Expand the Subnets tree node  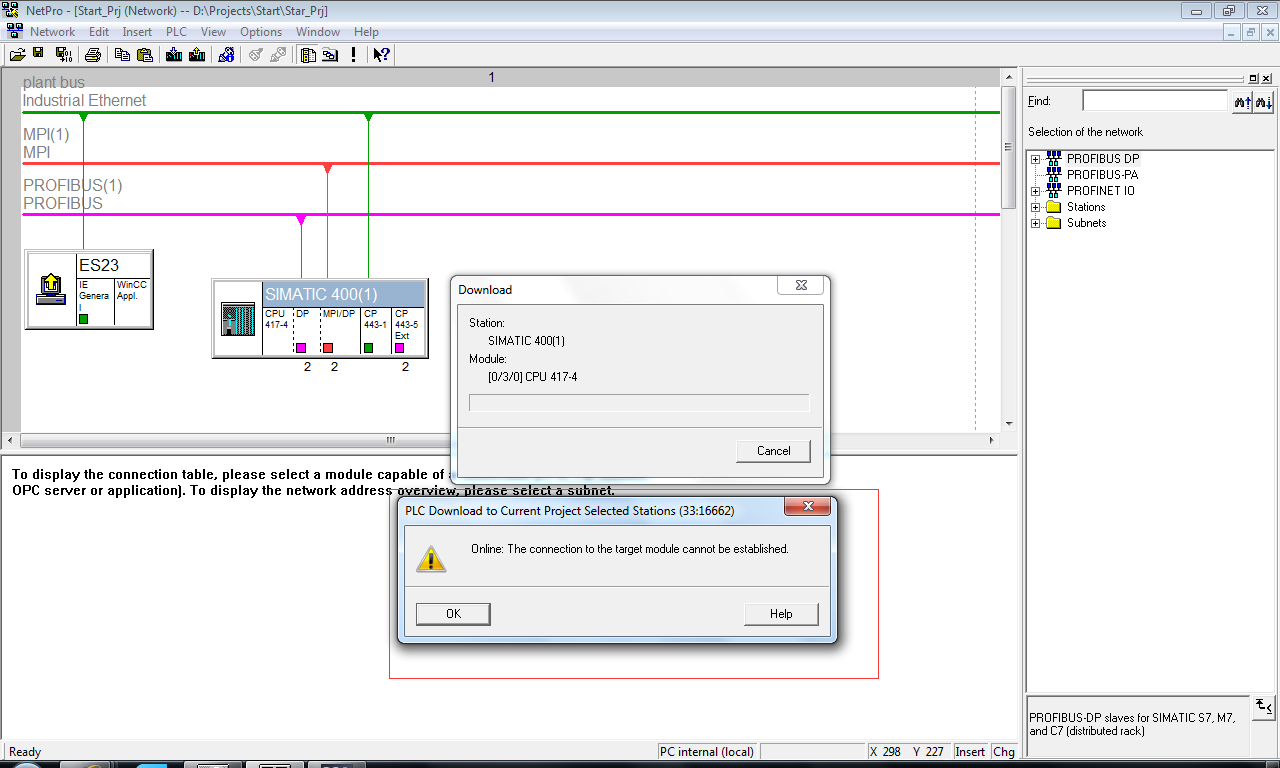[x=1036, y=223]
